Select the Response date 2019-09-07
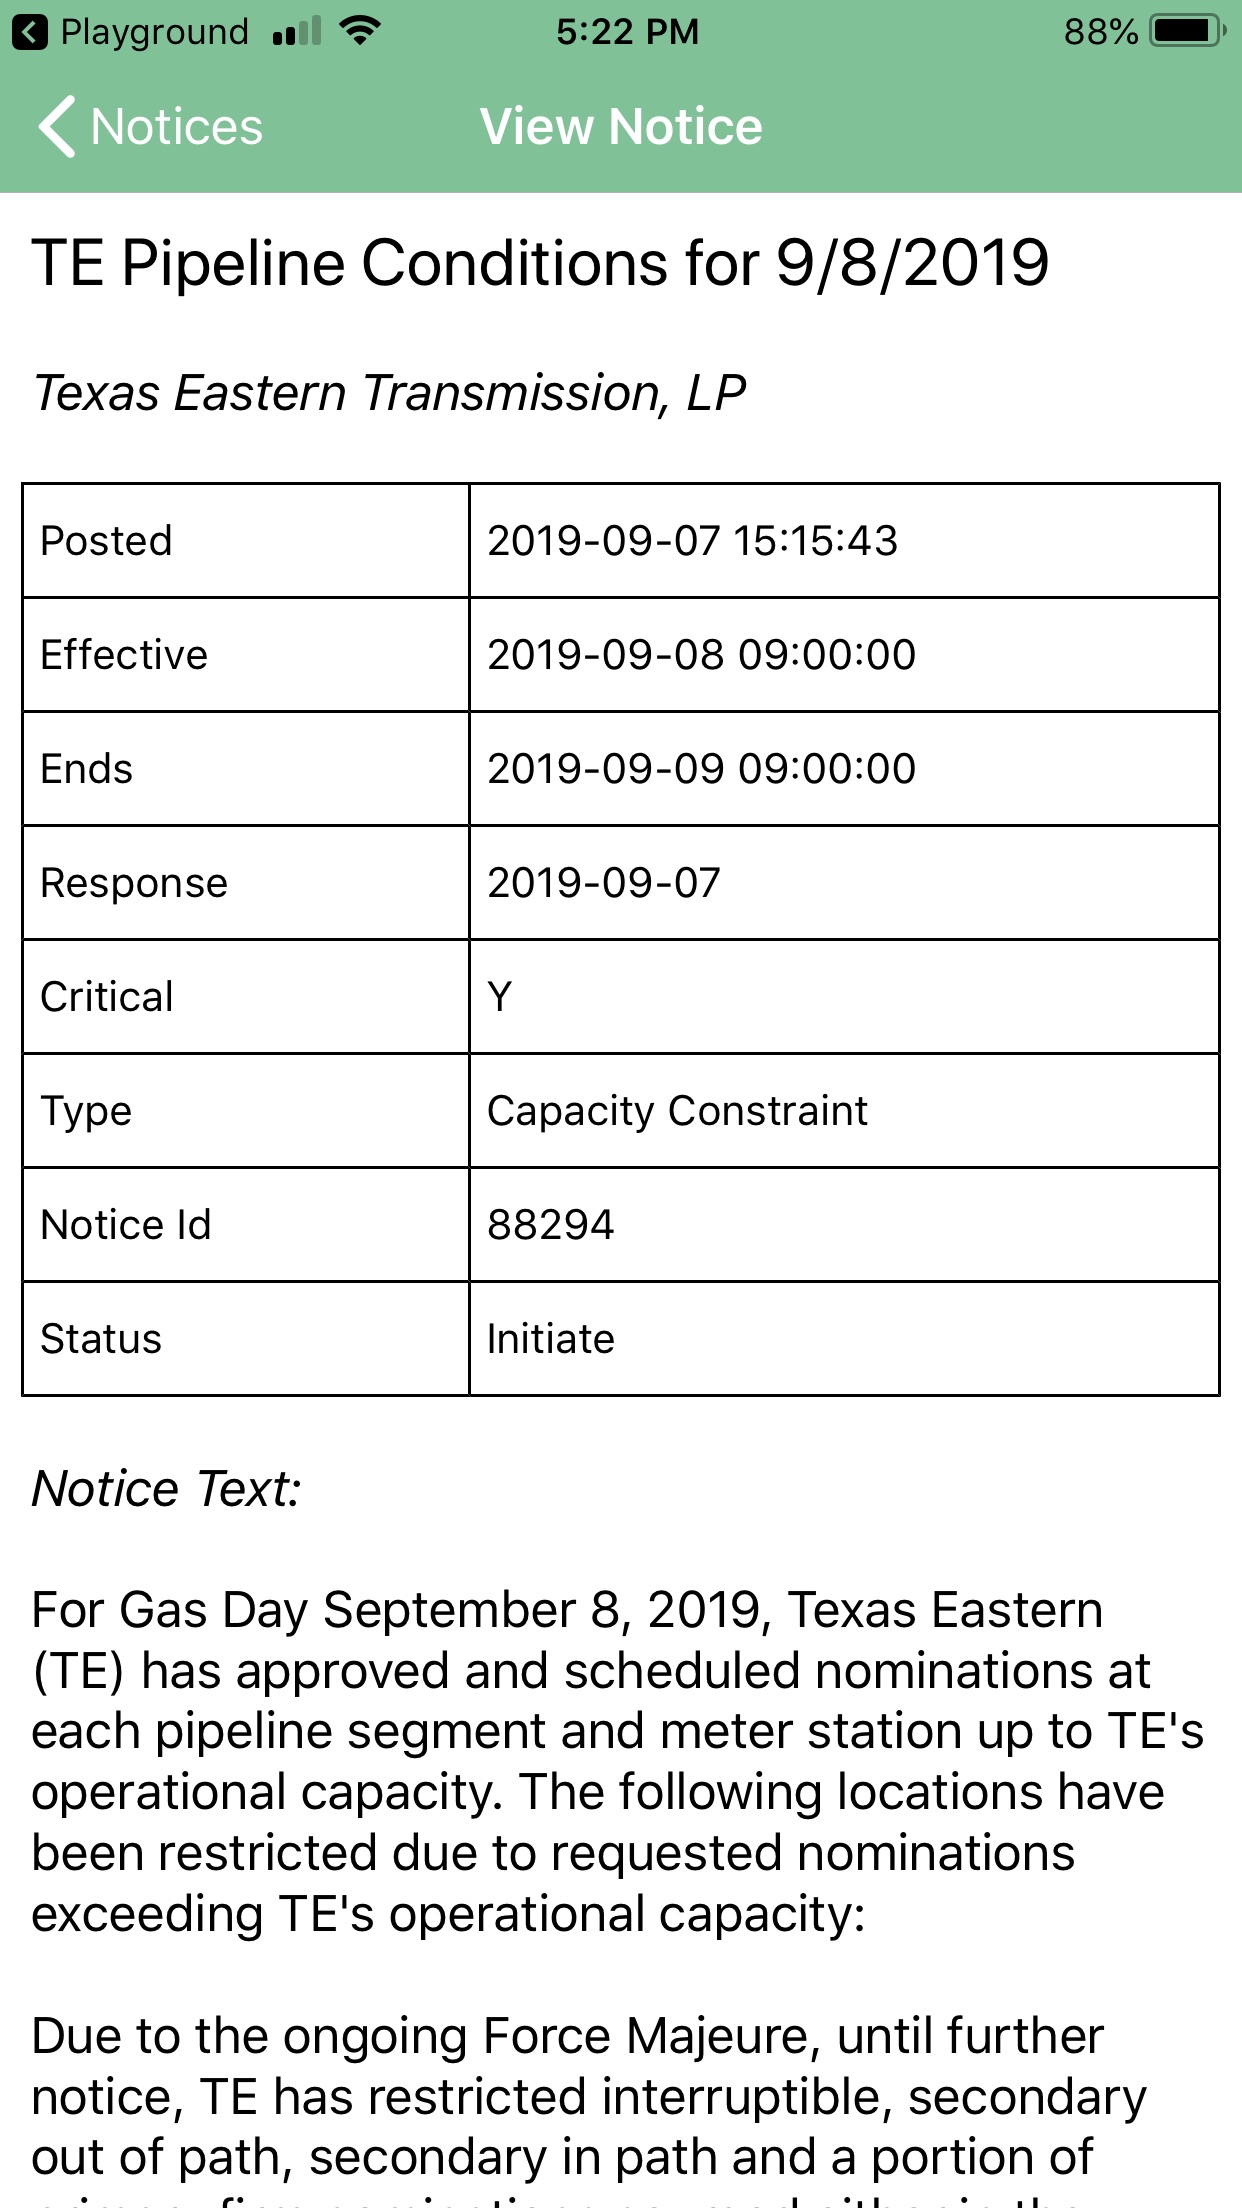This screenshot has width=1242, height=2208. point(603,883)
